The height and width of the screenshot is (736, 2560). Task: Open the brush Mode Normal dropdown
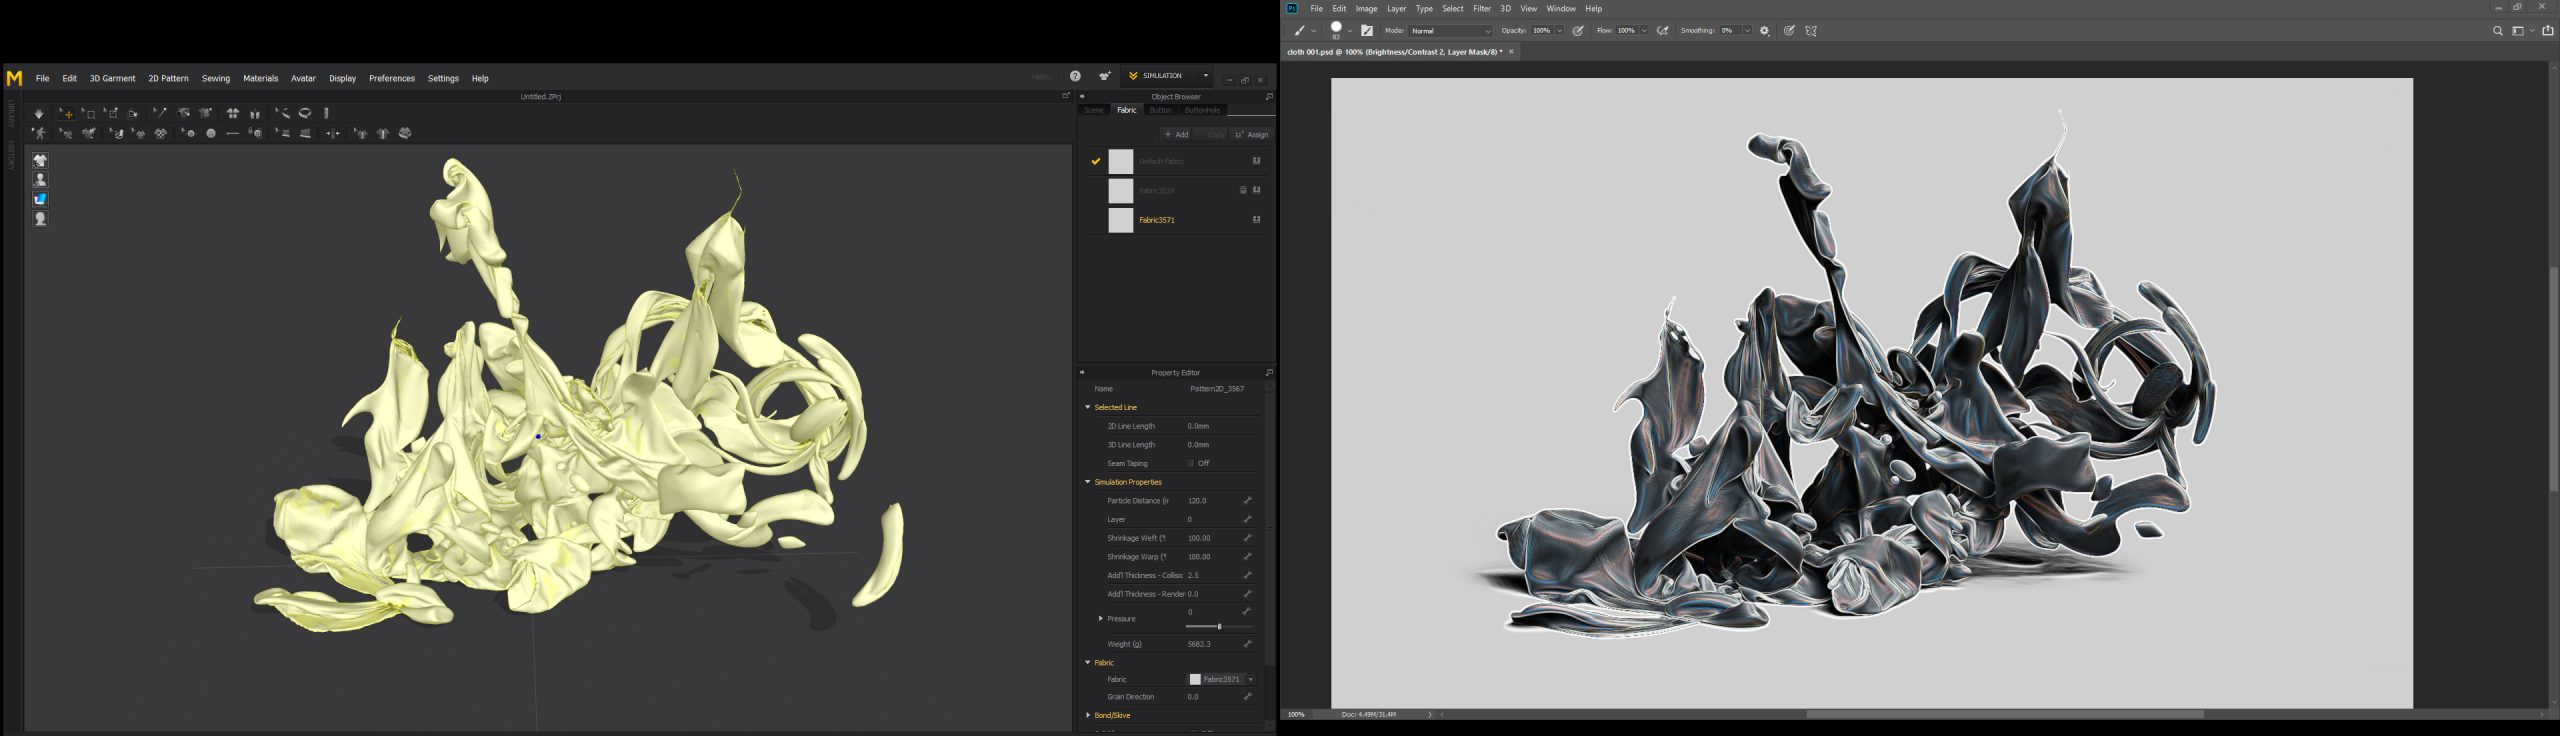tap(1450, 31)
